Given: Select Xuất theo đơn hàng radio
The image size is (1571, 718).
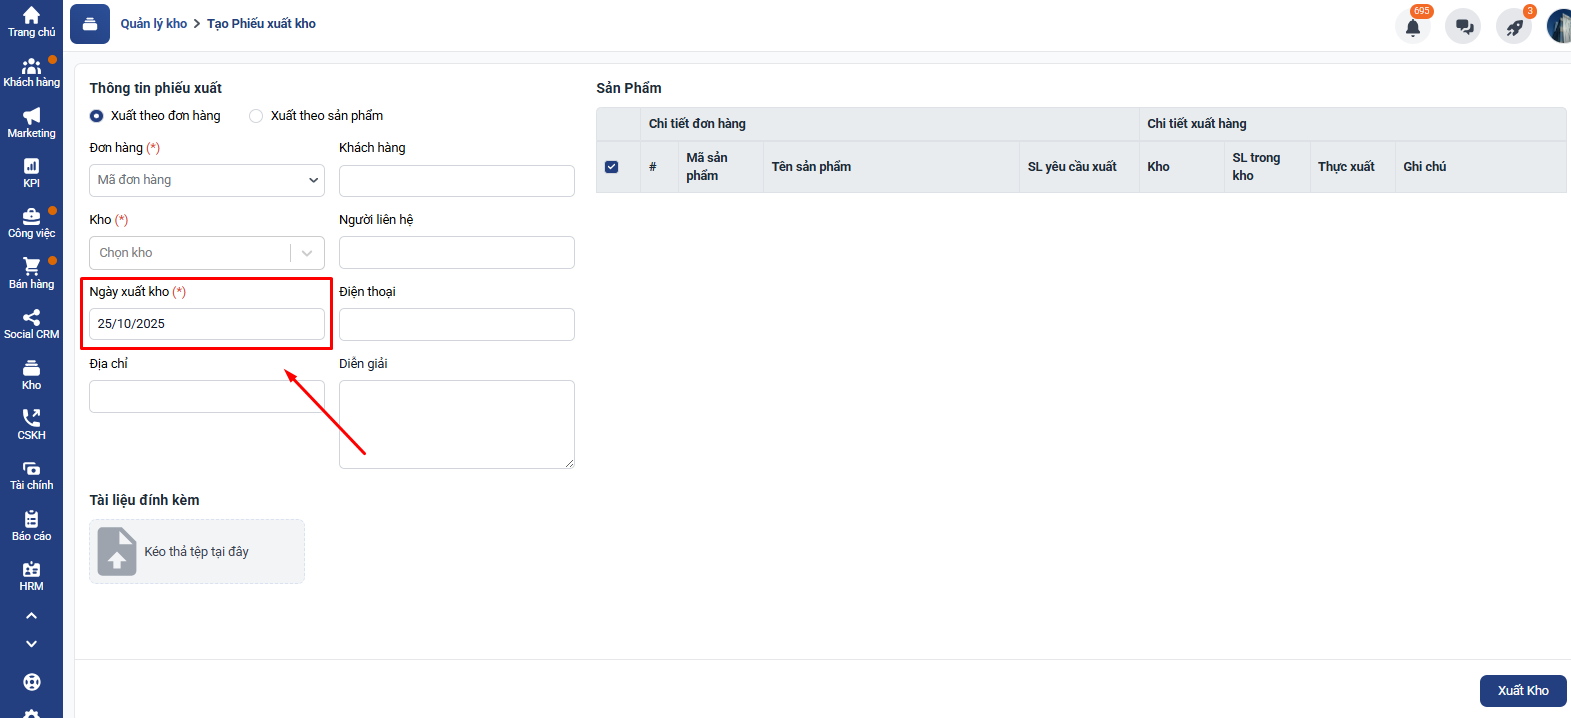Looking at the screenshot, I should point(97,116).
